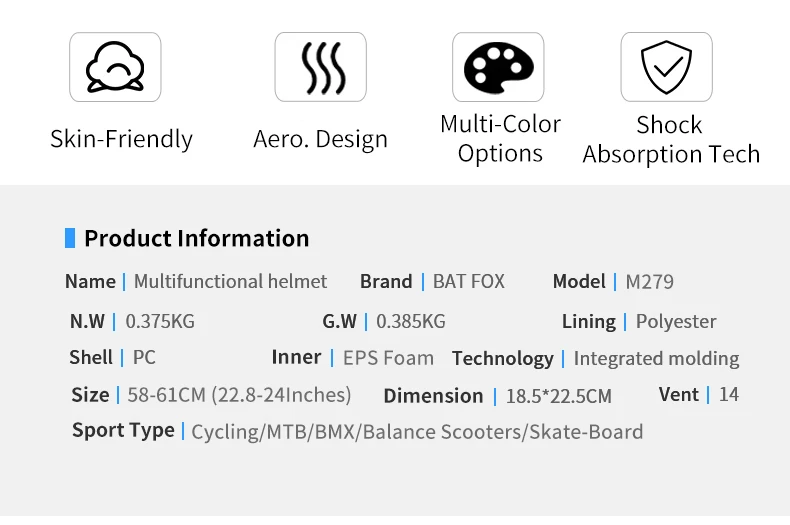Screen dimensions: 790x525
Task: Select the 0.375KG net weight value
Action: tap(160, 322)
